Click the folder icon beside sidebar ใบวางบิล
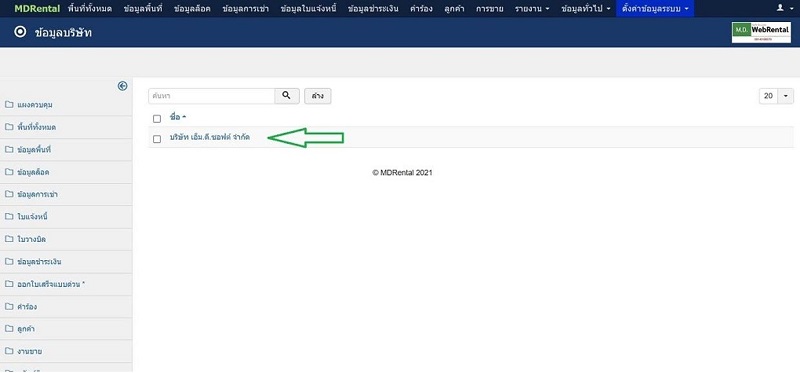This screenshot has height=373, width=800. tap(9, 239)
